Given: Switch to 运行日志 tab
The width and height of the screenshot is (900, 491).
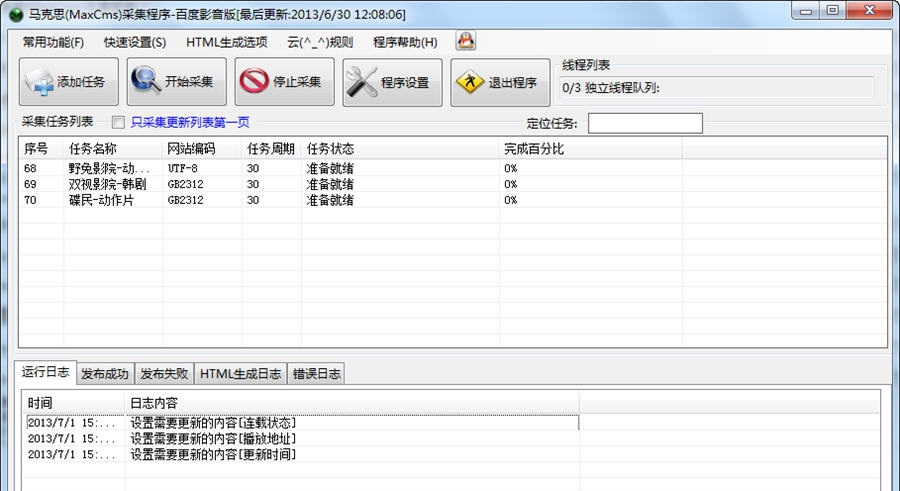Looking at the screenshot, I should pos(45,372).
